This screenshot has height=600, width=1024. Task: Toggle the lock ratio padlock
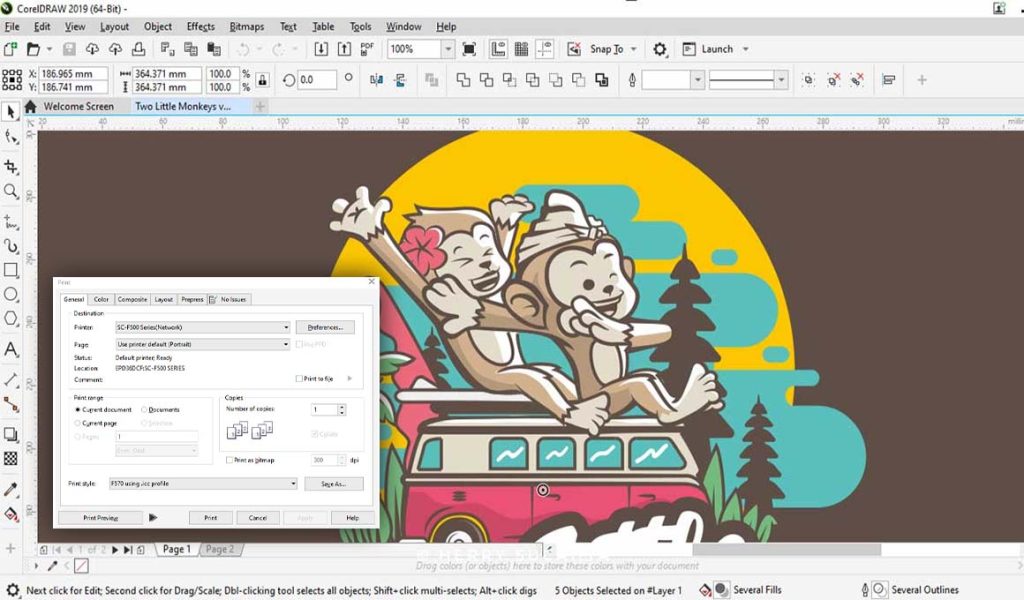tap(263, 80)
